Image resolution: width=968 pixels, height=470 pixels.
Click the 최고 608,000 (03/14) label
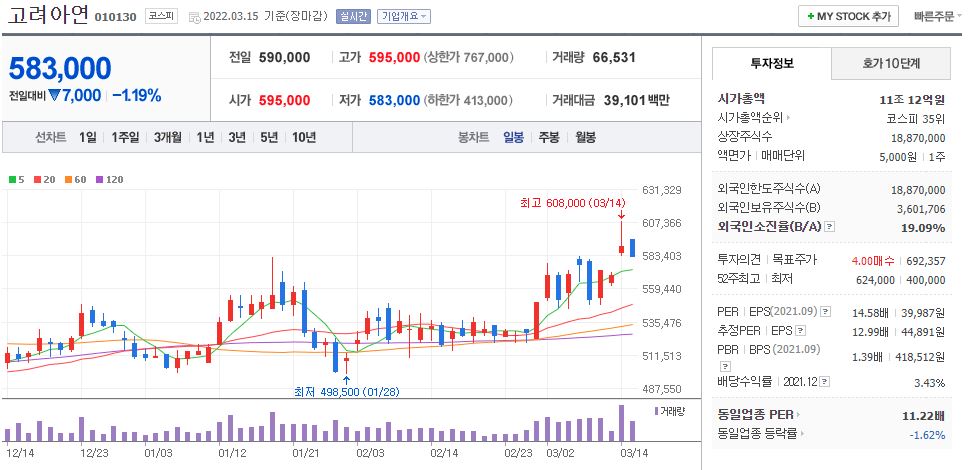coord(574,203)
